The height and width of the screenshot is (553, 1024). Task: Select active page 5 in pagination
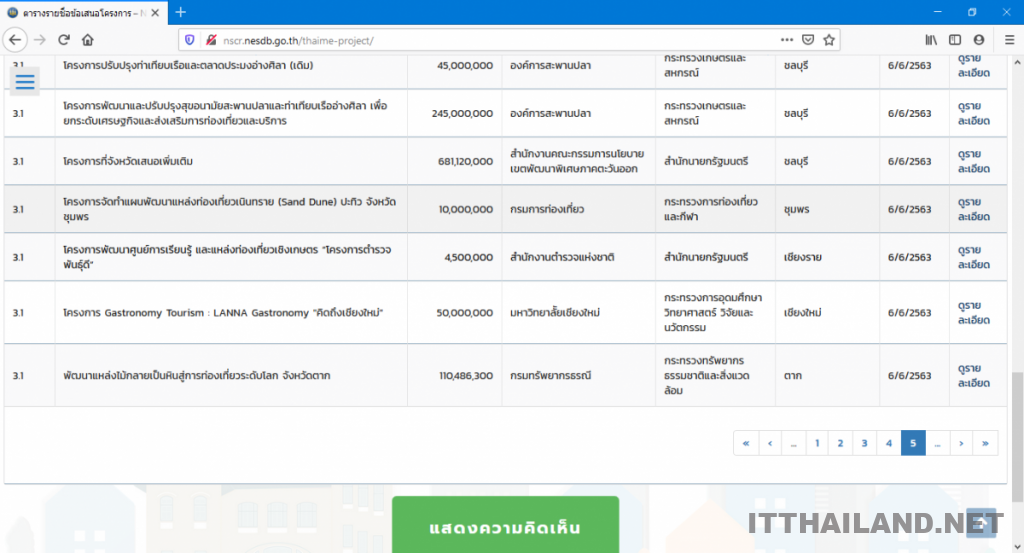click(913, 443)
